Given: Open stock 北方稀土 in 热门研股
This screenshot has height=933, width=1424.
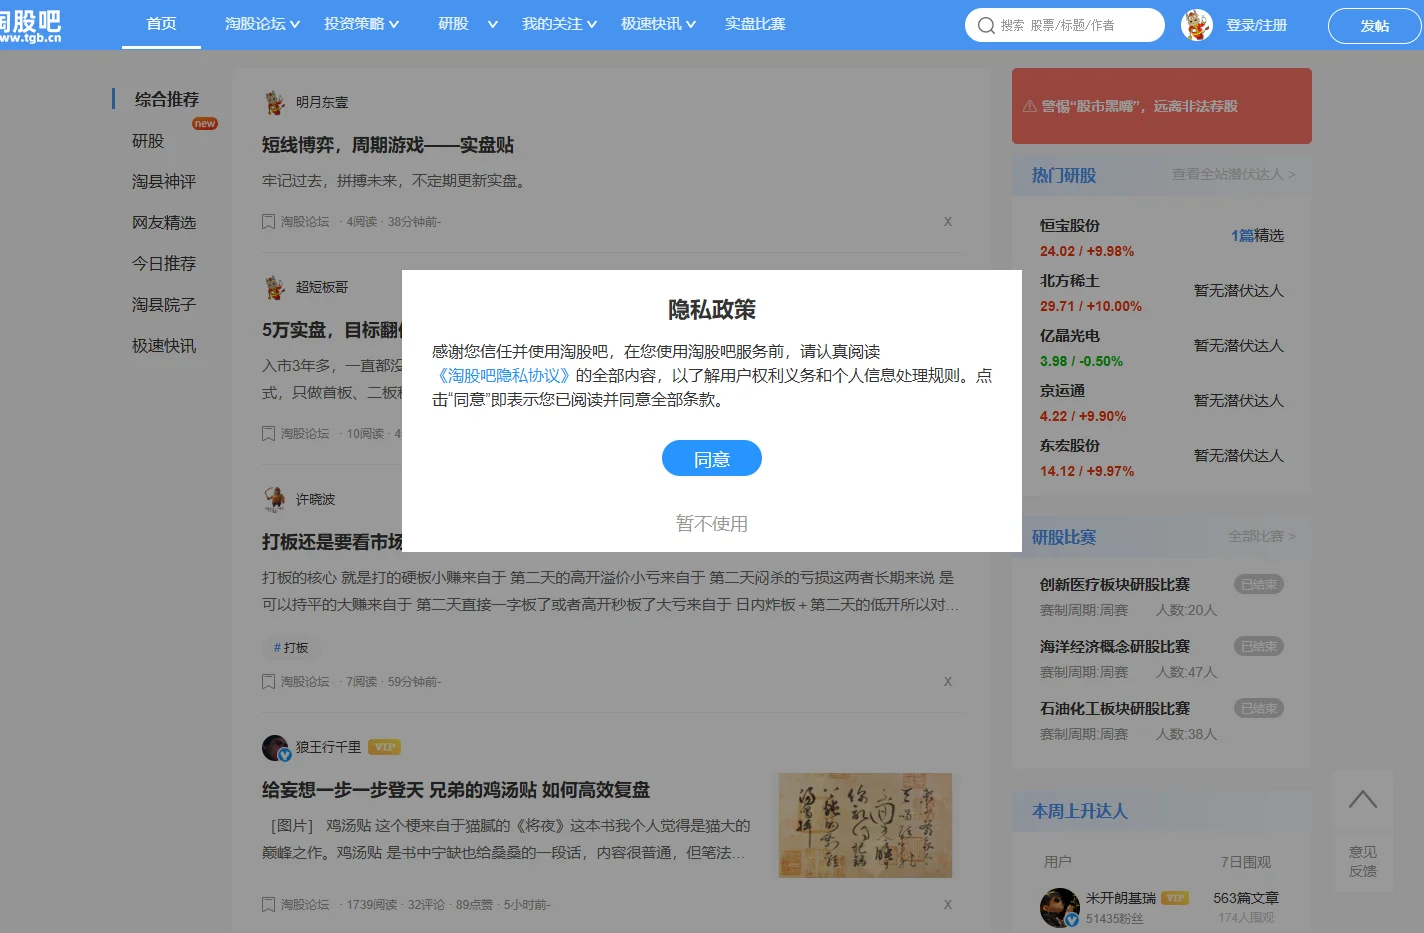Looking at the screenshot, I should click(x=1070, y=281).
